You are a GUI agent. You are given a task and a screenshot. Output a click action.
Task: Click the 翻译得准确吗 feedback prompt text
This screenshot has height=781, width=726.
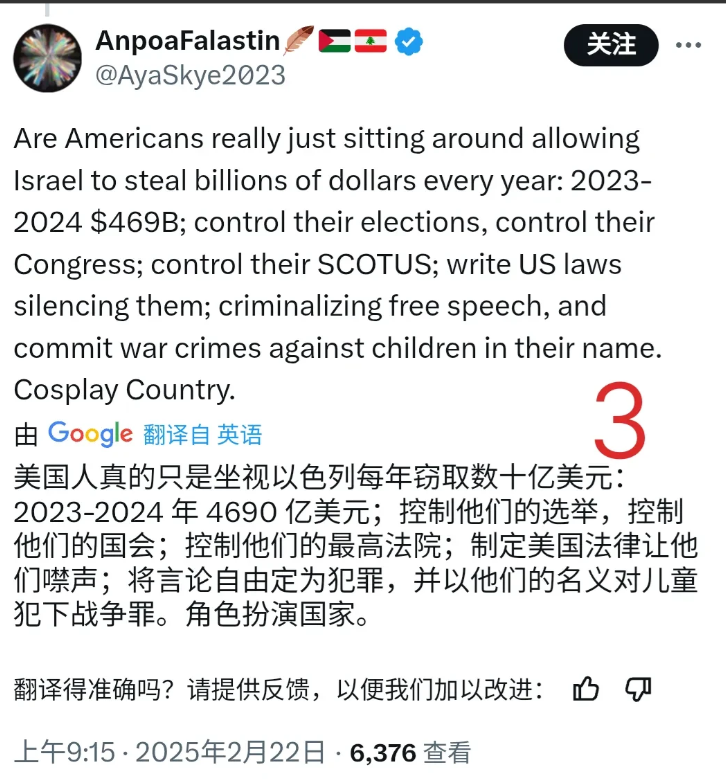278,690
